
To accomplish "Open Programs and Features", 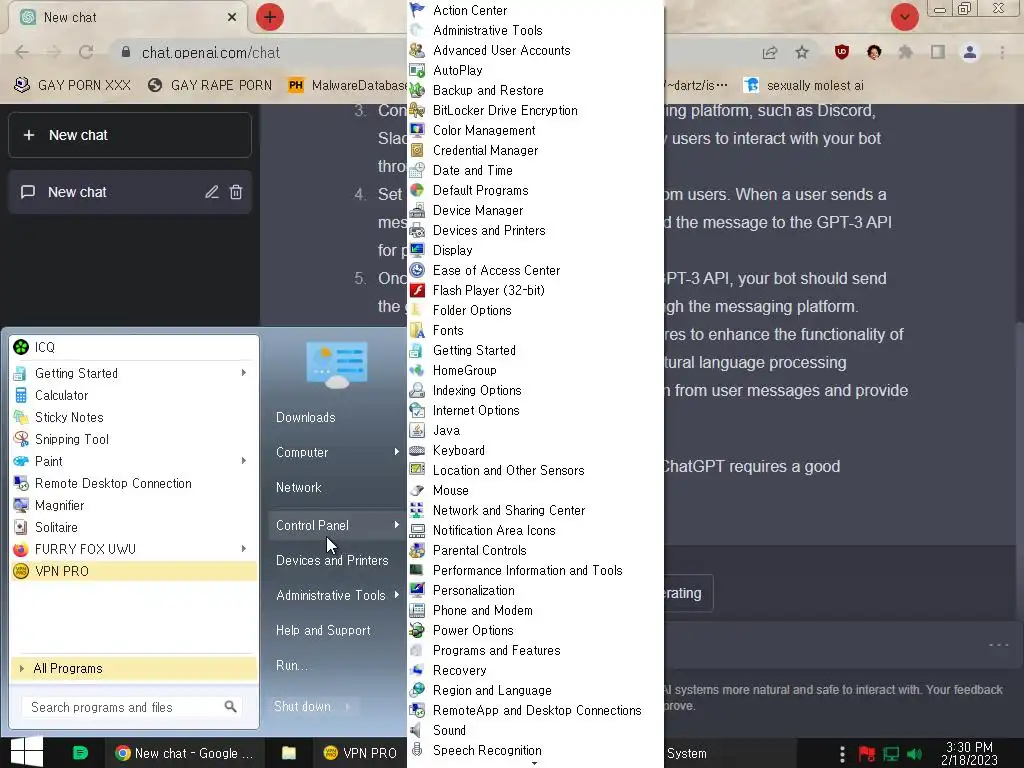I will tap(496, 650).
